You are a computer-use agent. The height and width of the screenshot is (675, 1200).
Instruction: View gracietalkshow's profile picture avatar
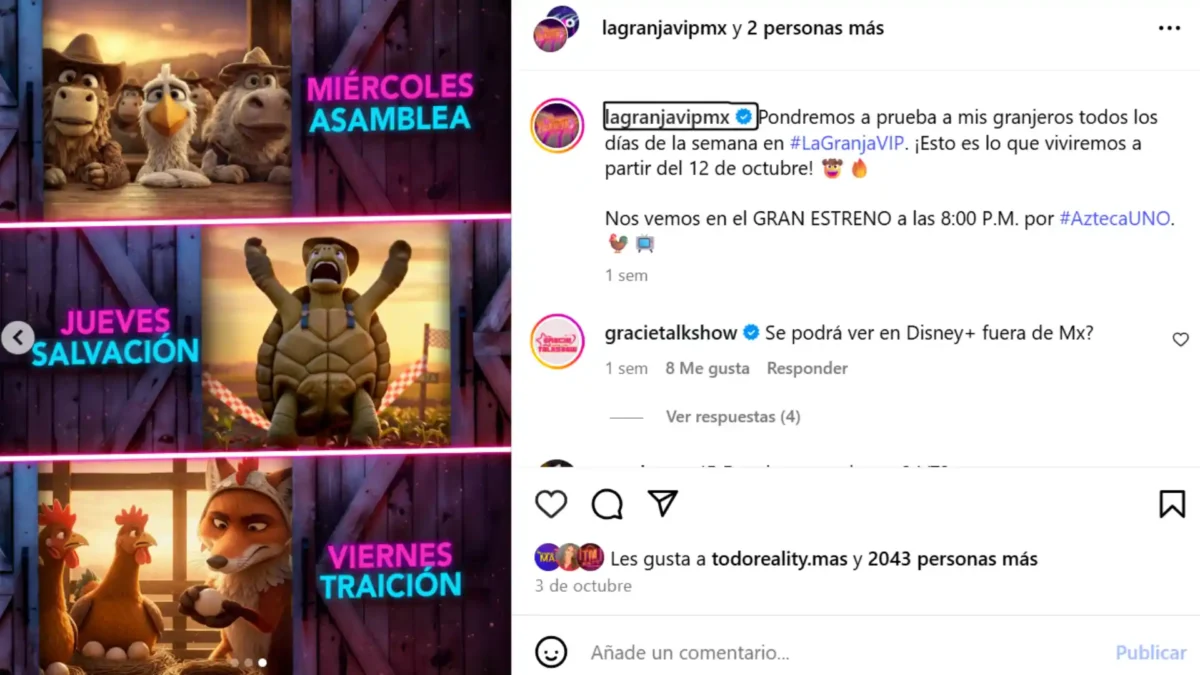coord(557,341)
